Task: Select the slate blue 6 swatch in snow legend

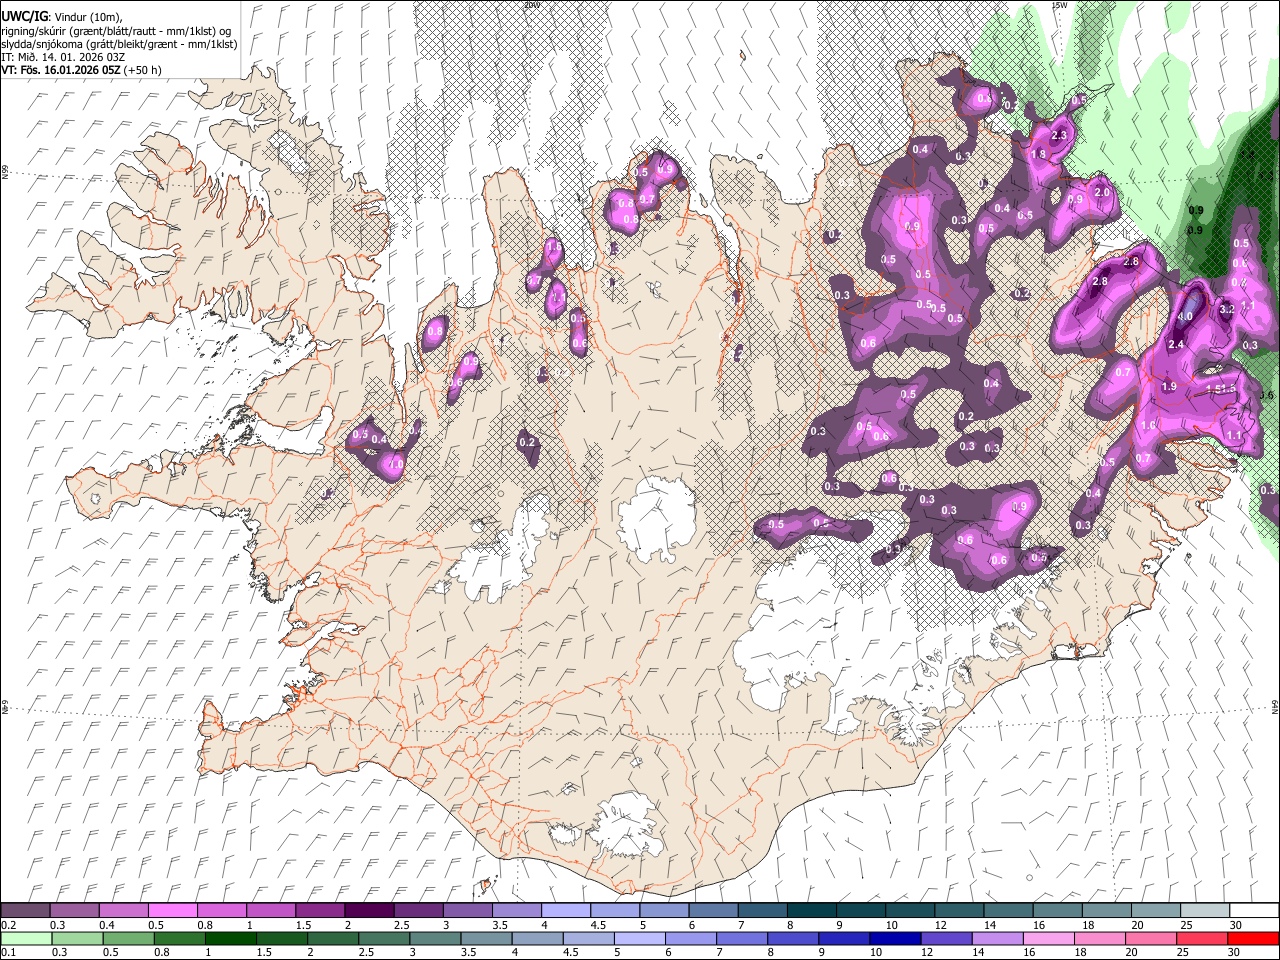Action: click(x=713, y=911)
